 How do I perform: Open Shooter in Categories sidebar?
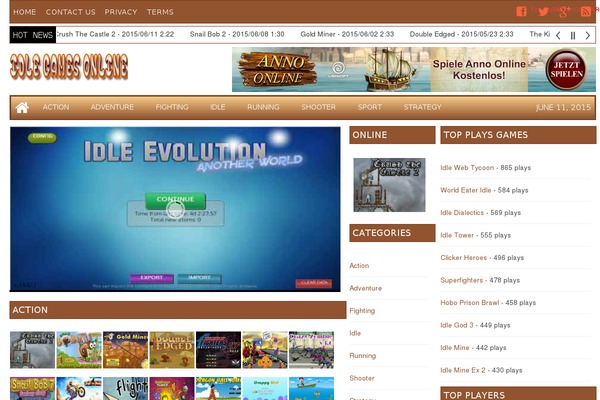coord(362,378)
